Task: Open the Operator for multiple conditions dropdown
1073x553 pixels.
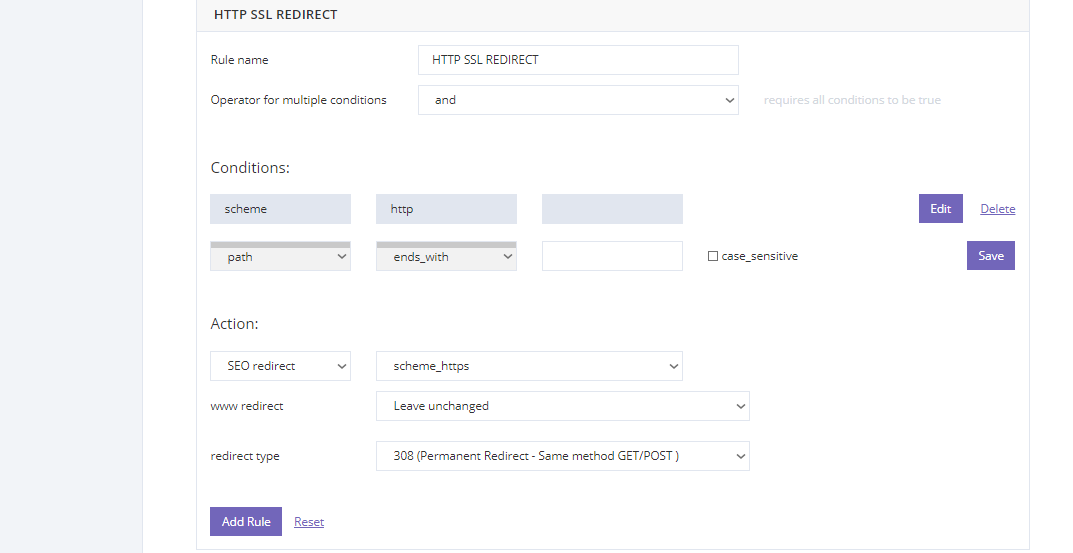Action: (x=578, y=100)
